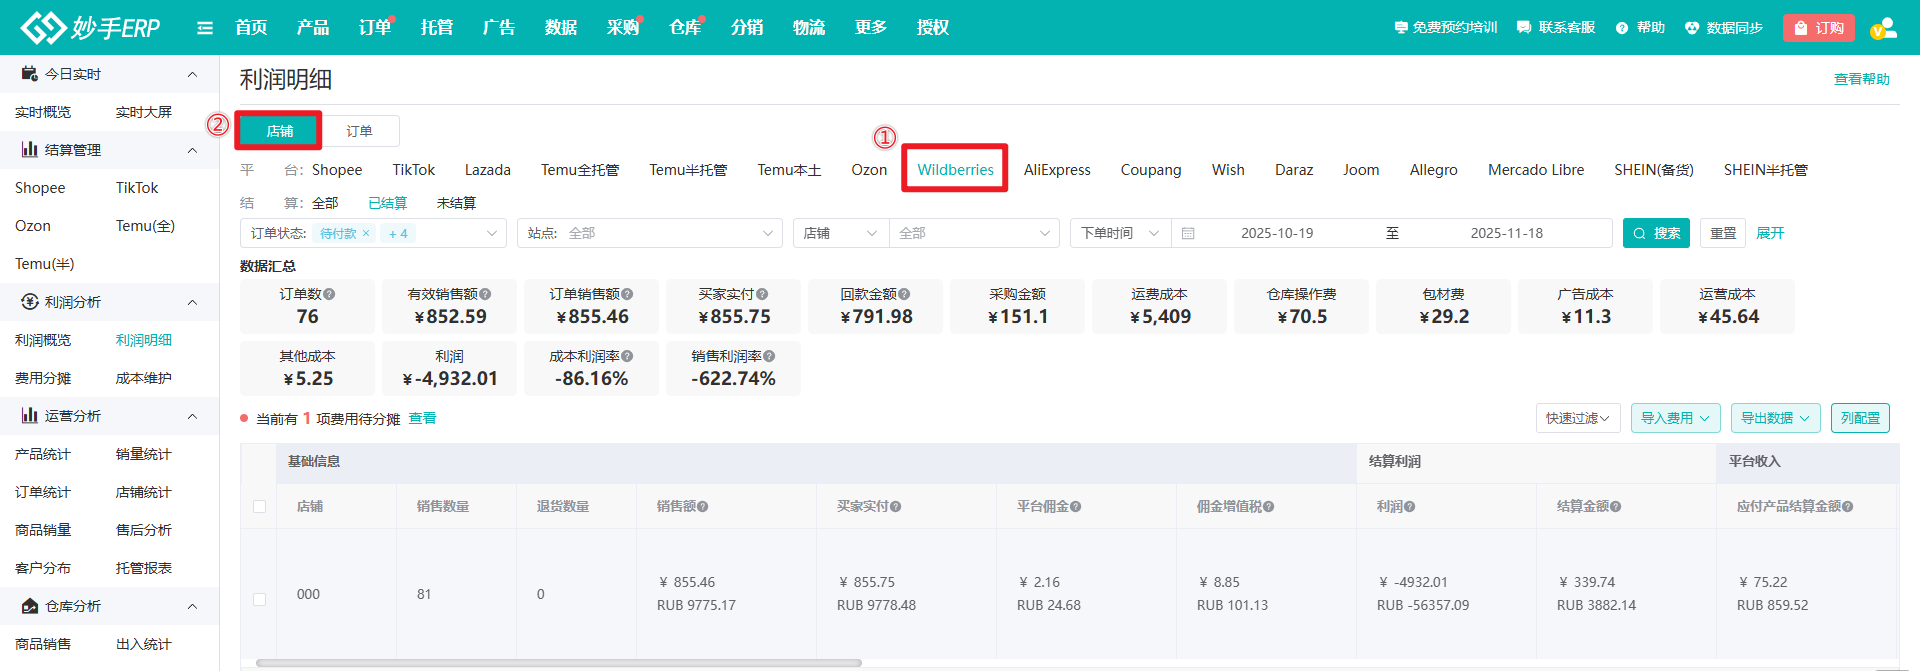Click the 妙手ERP logo
This screenshot has width=1920, height=671.
pos(91,28)
